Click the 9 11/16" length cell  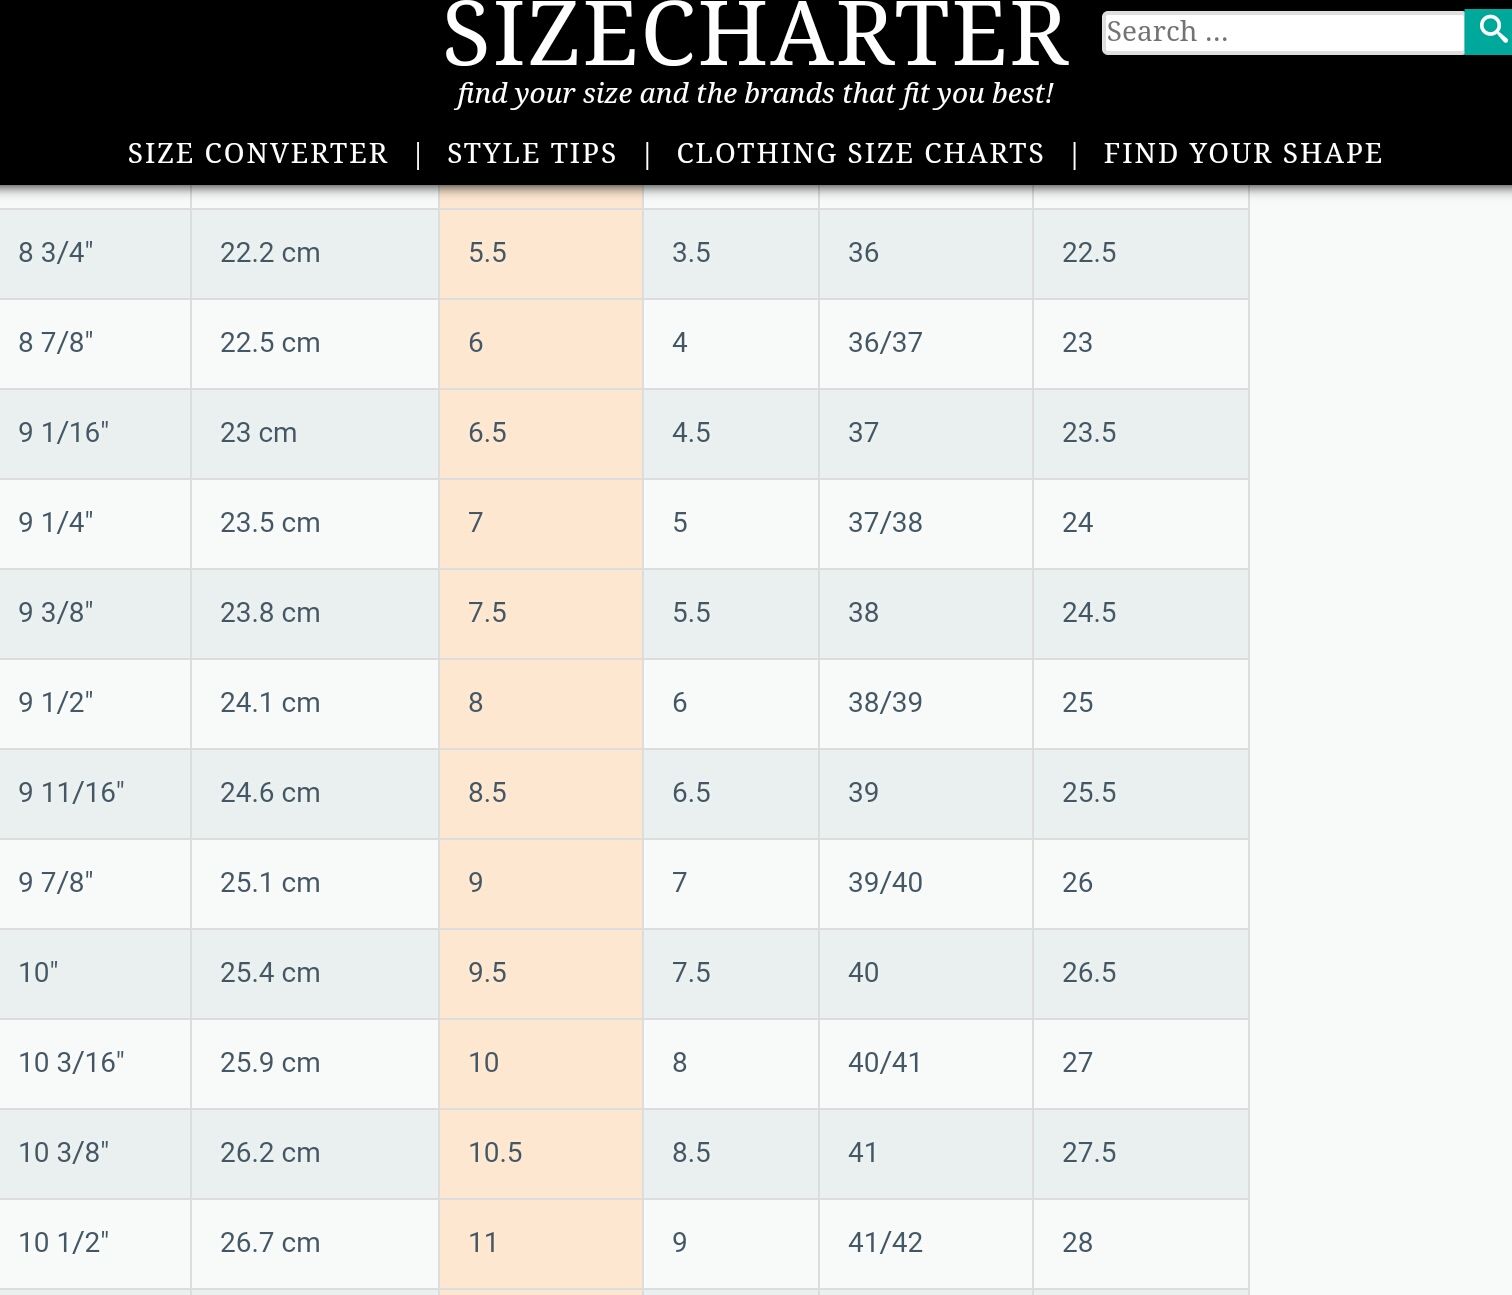[x=72, y=793]
